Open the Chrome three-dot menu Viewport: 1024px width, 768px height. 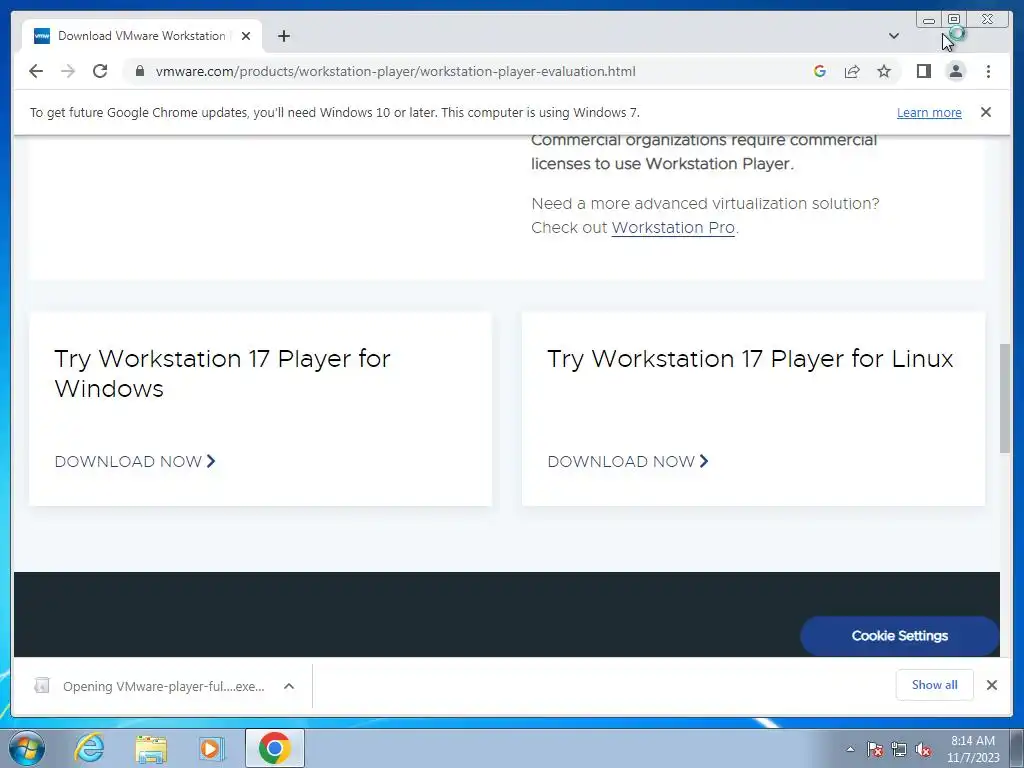988,71
